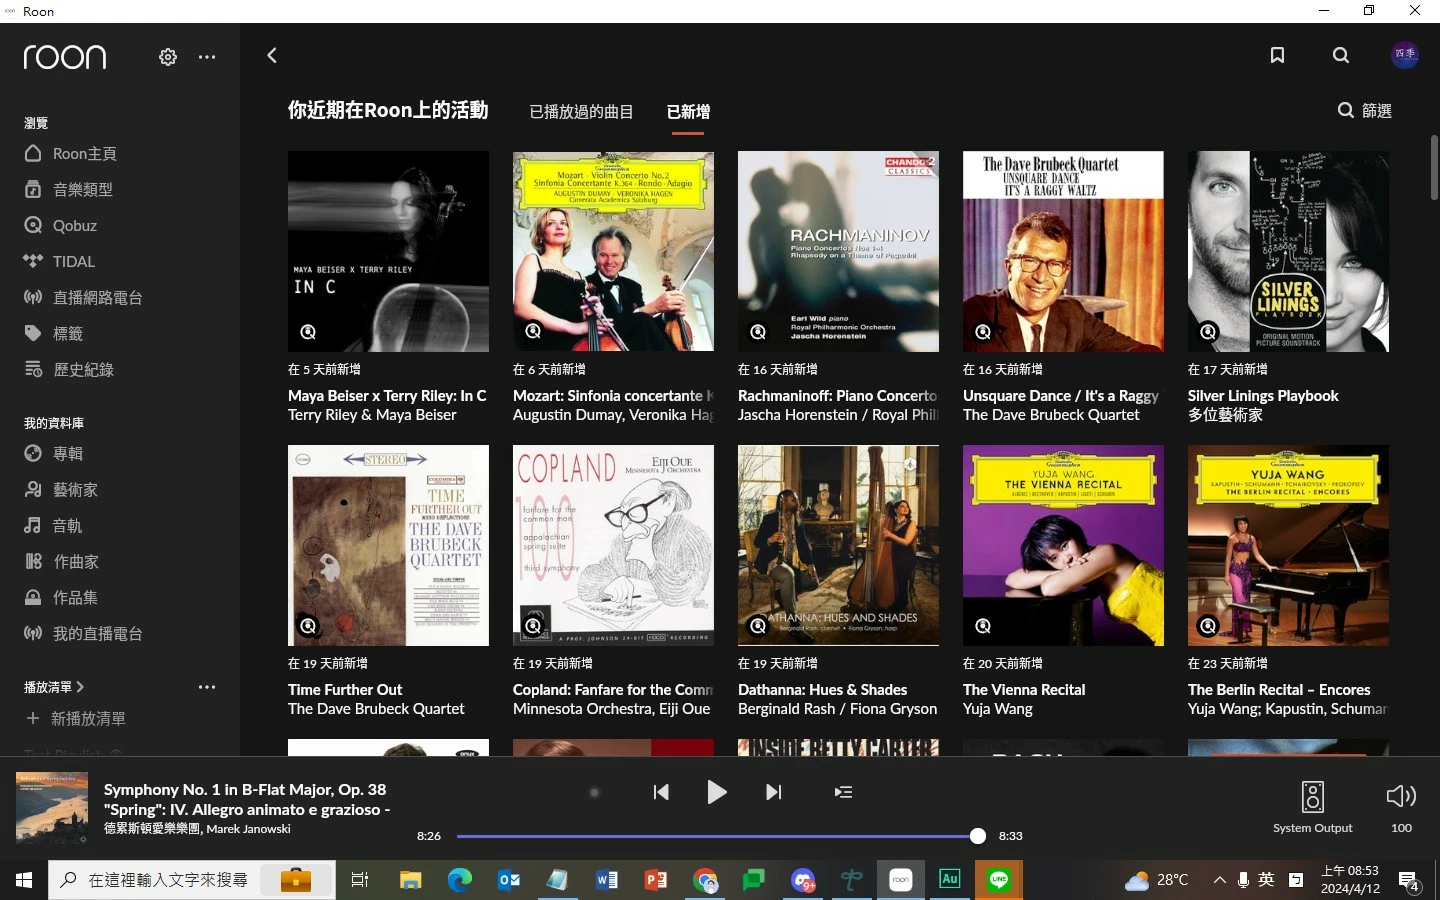Click the signal path dot indicator
Viewport: 1440px width, 900px height.
594,793
